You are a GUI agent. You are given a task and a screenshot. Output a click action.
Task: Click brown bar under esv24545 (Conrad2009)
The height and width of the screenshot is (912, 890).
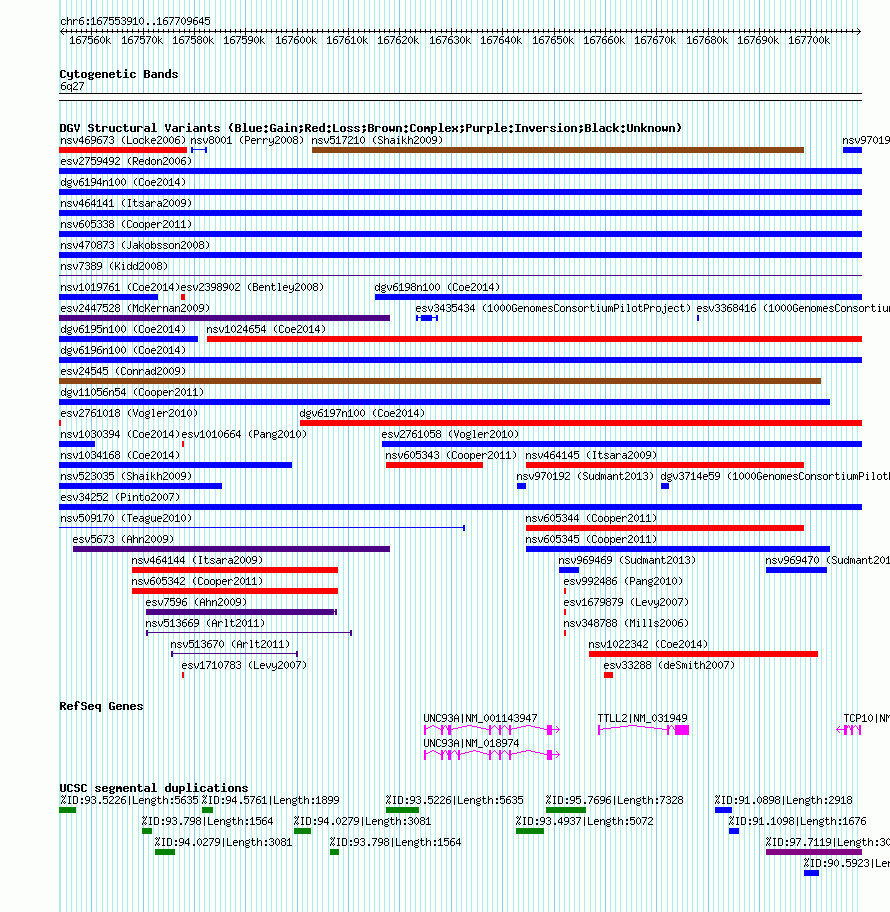coord(440,381)
